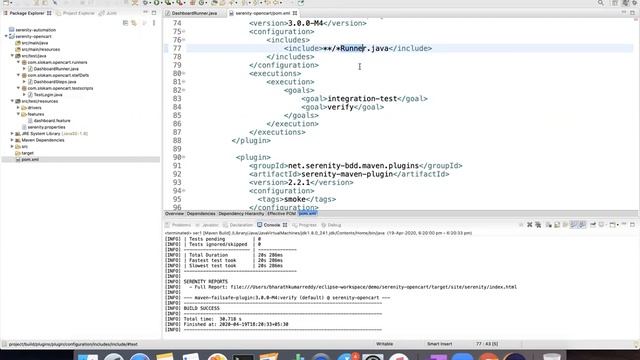This screenshot has width=640, height=360.
Task: Open the Display Selected Console icon
Action: click(x=601, y=225)
